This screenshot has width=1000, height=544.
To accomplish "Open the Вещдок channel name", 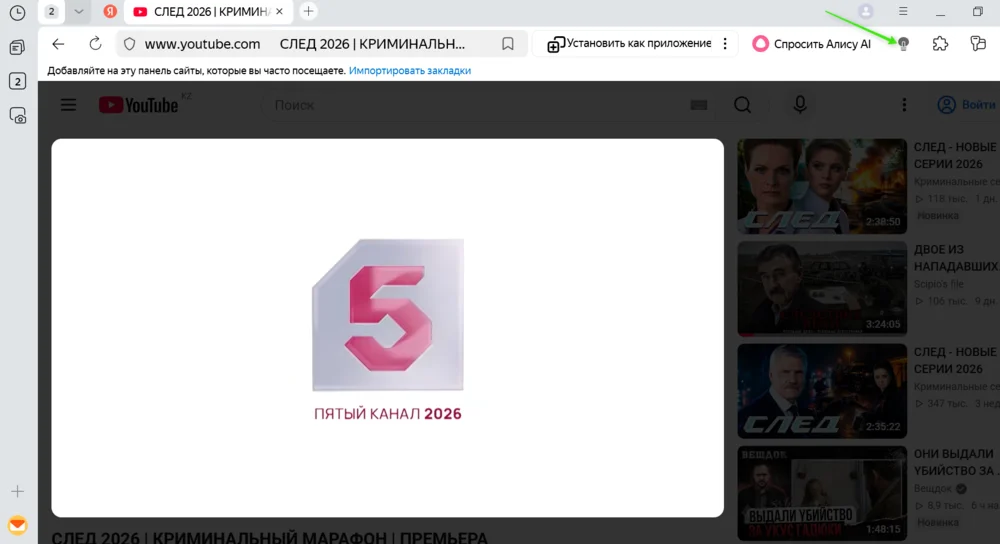I will click(x=932, y=489).
